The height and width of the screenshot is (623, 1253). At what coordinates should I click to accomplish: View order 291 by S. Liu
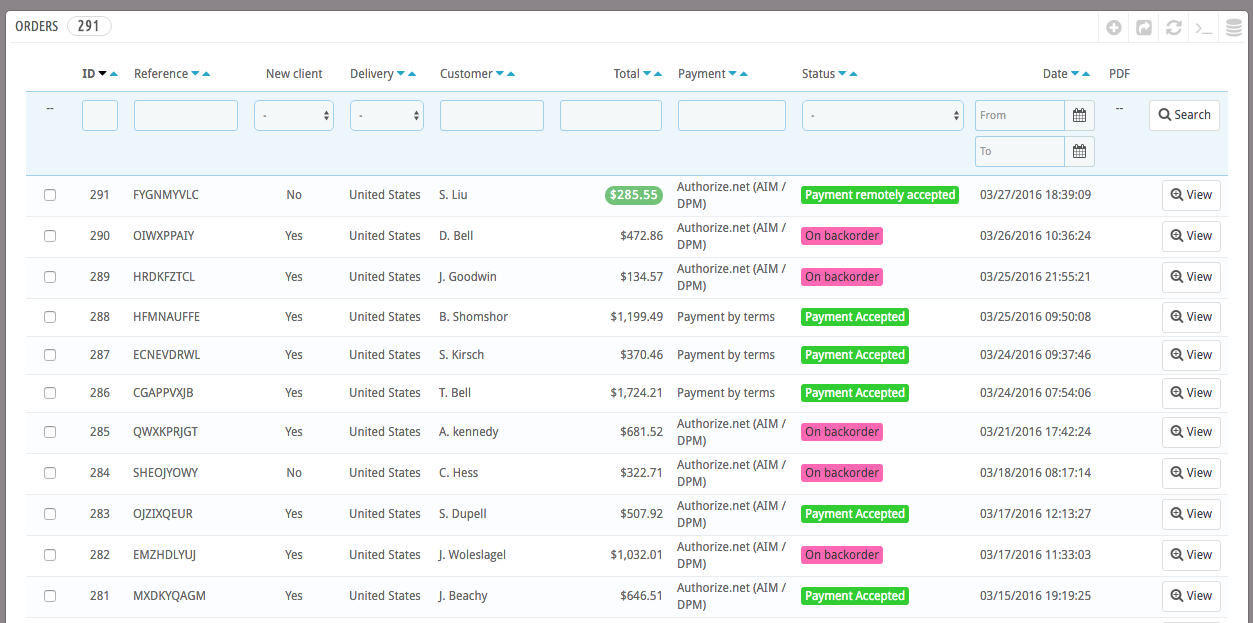pos(1191,195)
